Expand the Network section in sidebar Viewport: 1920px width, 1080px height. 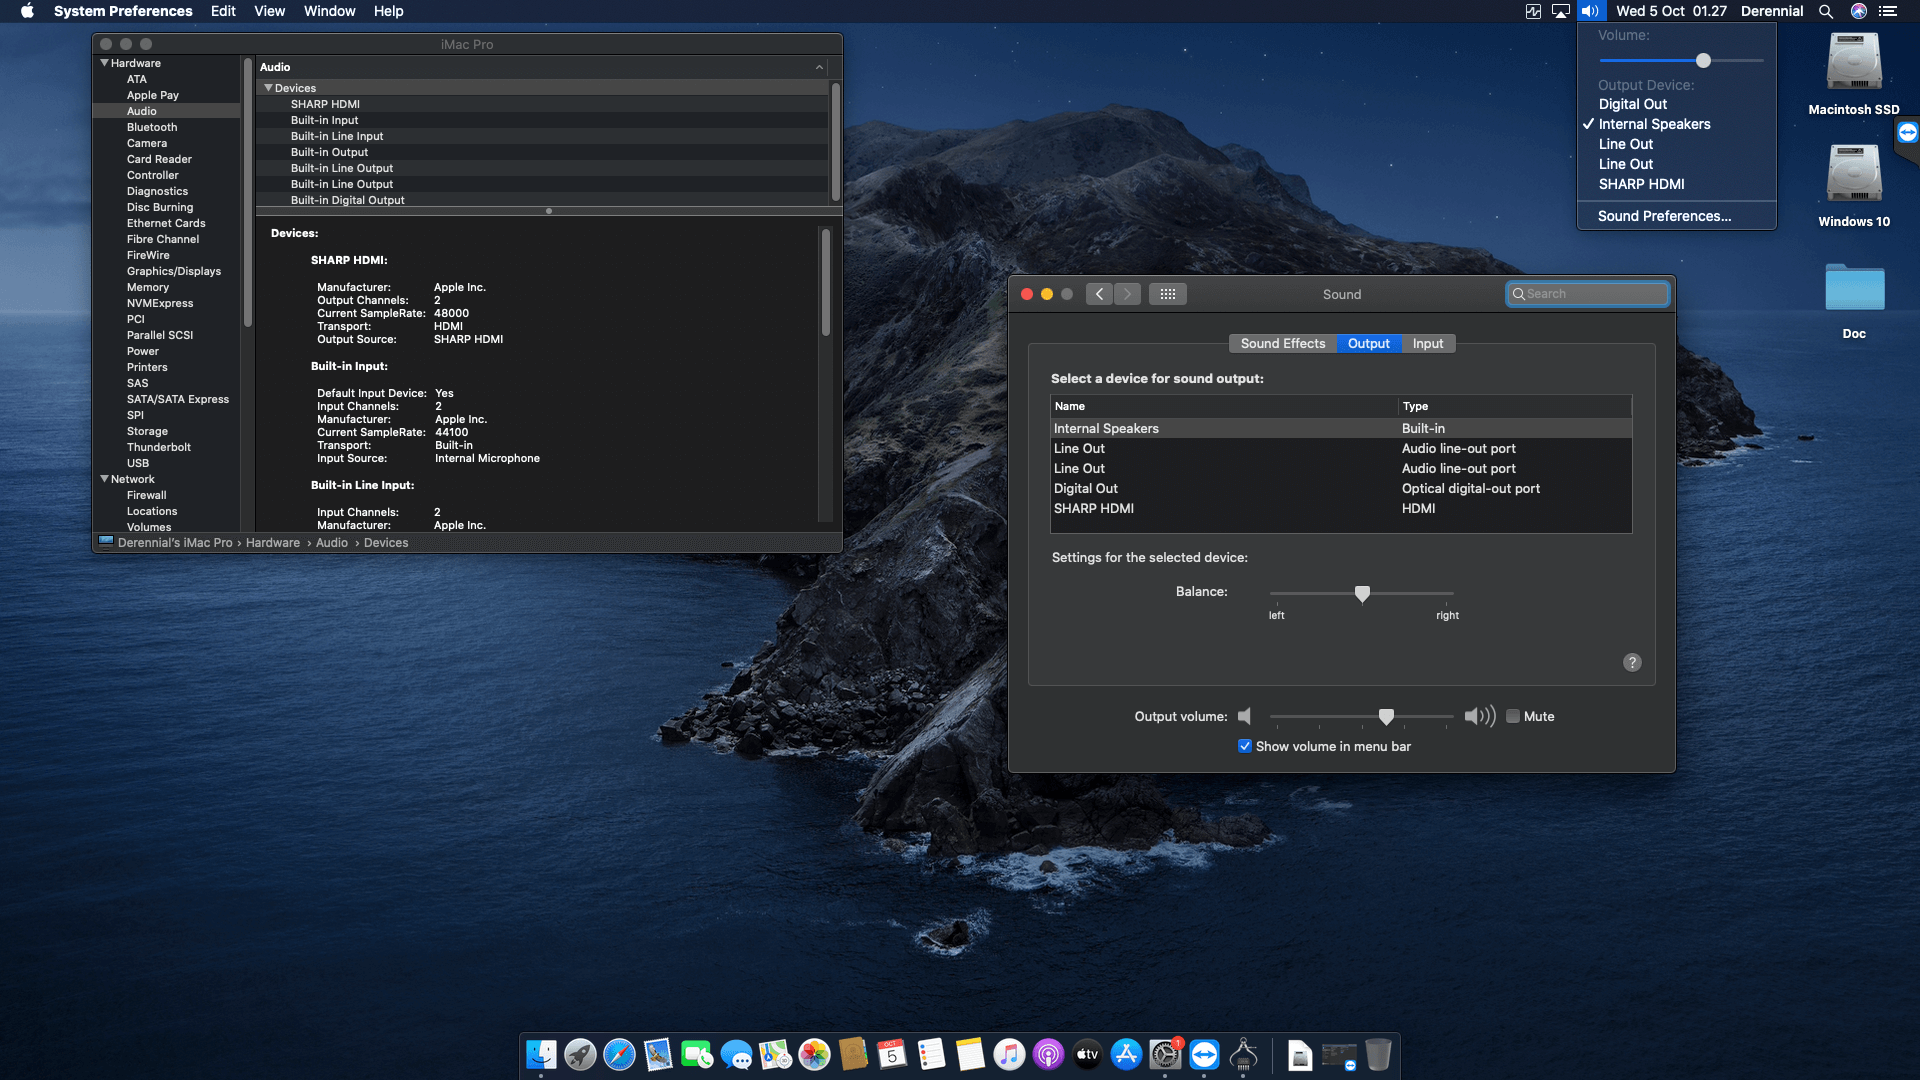pos(105,479)
